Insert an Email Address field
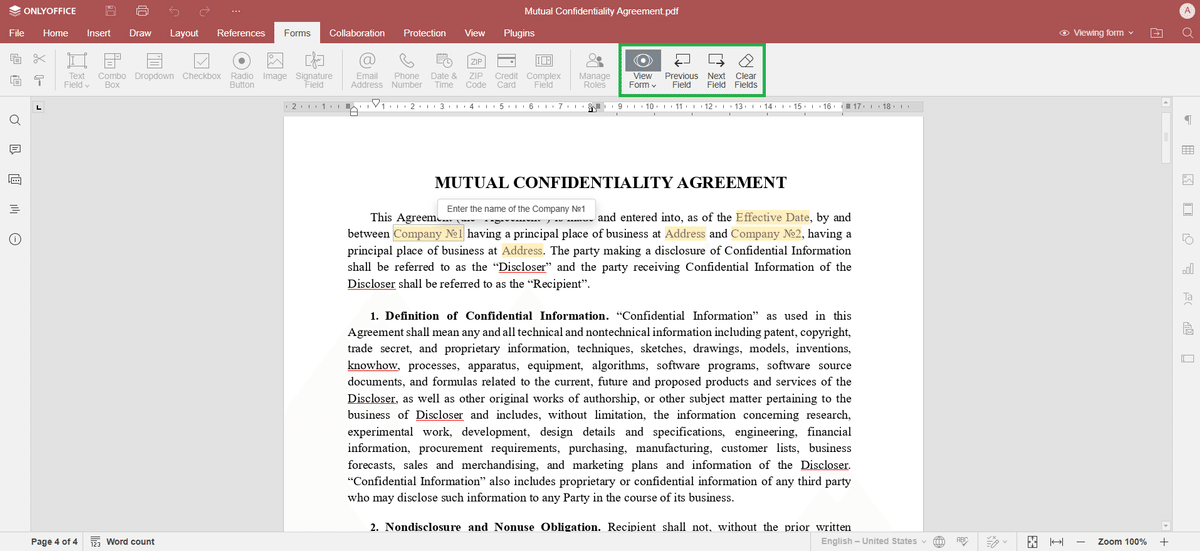This screenshot has width=1200, height=551. [x=367, y=70]
